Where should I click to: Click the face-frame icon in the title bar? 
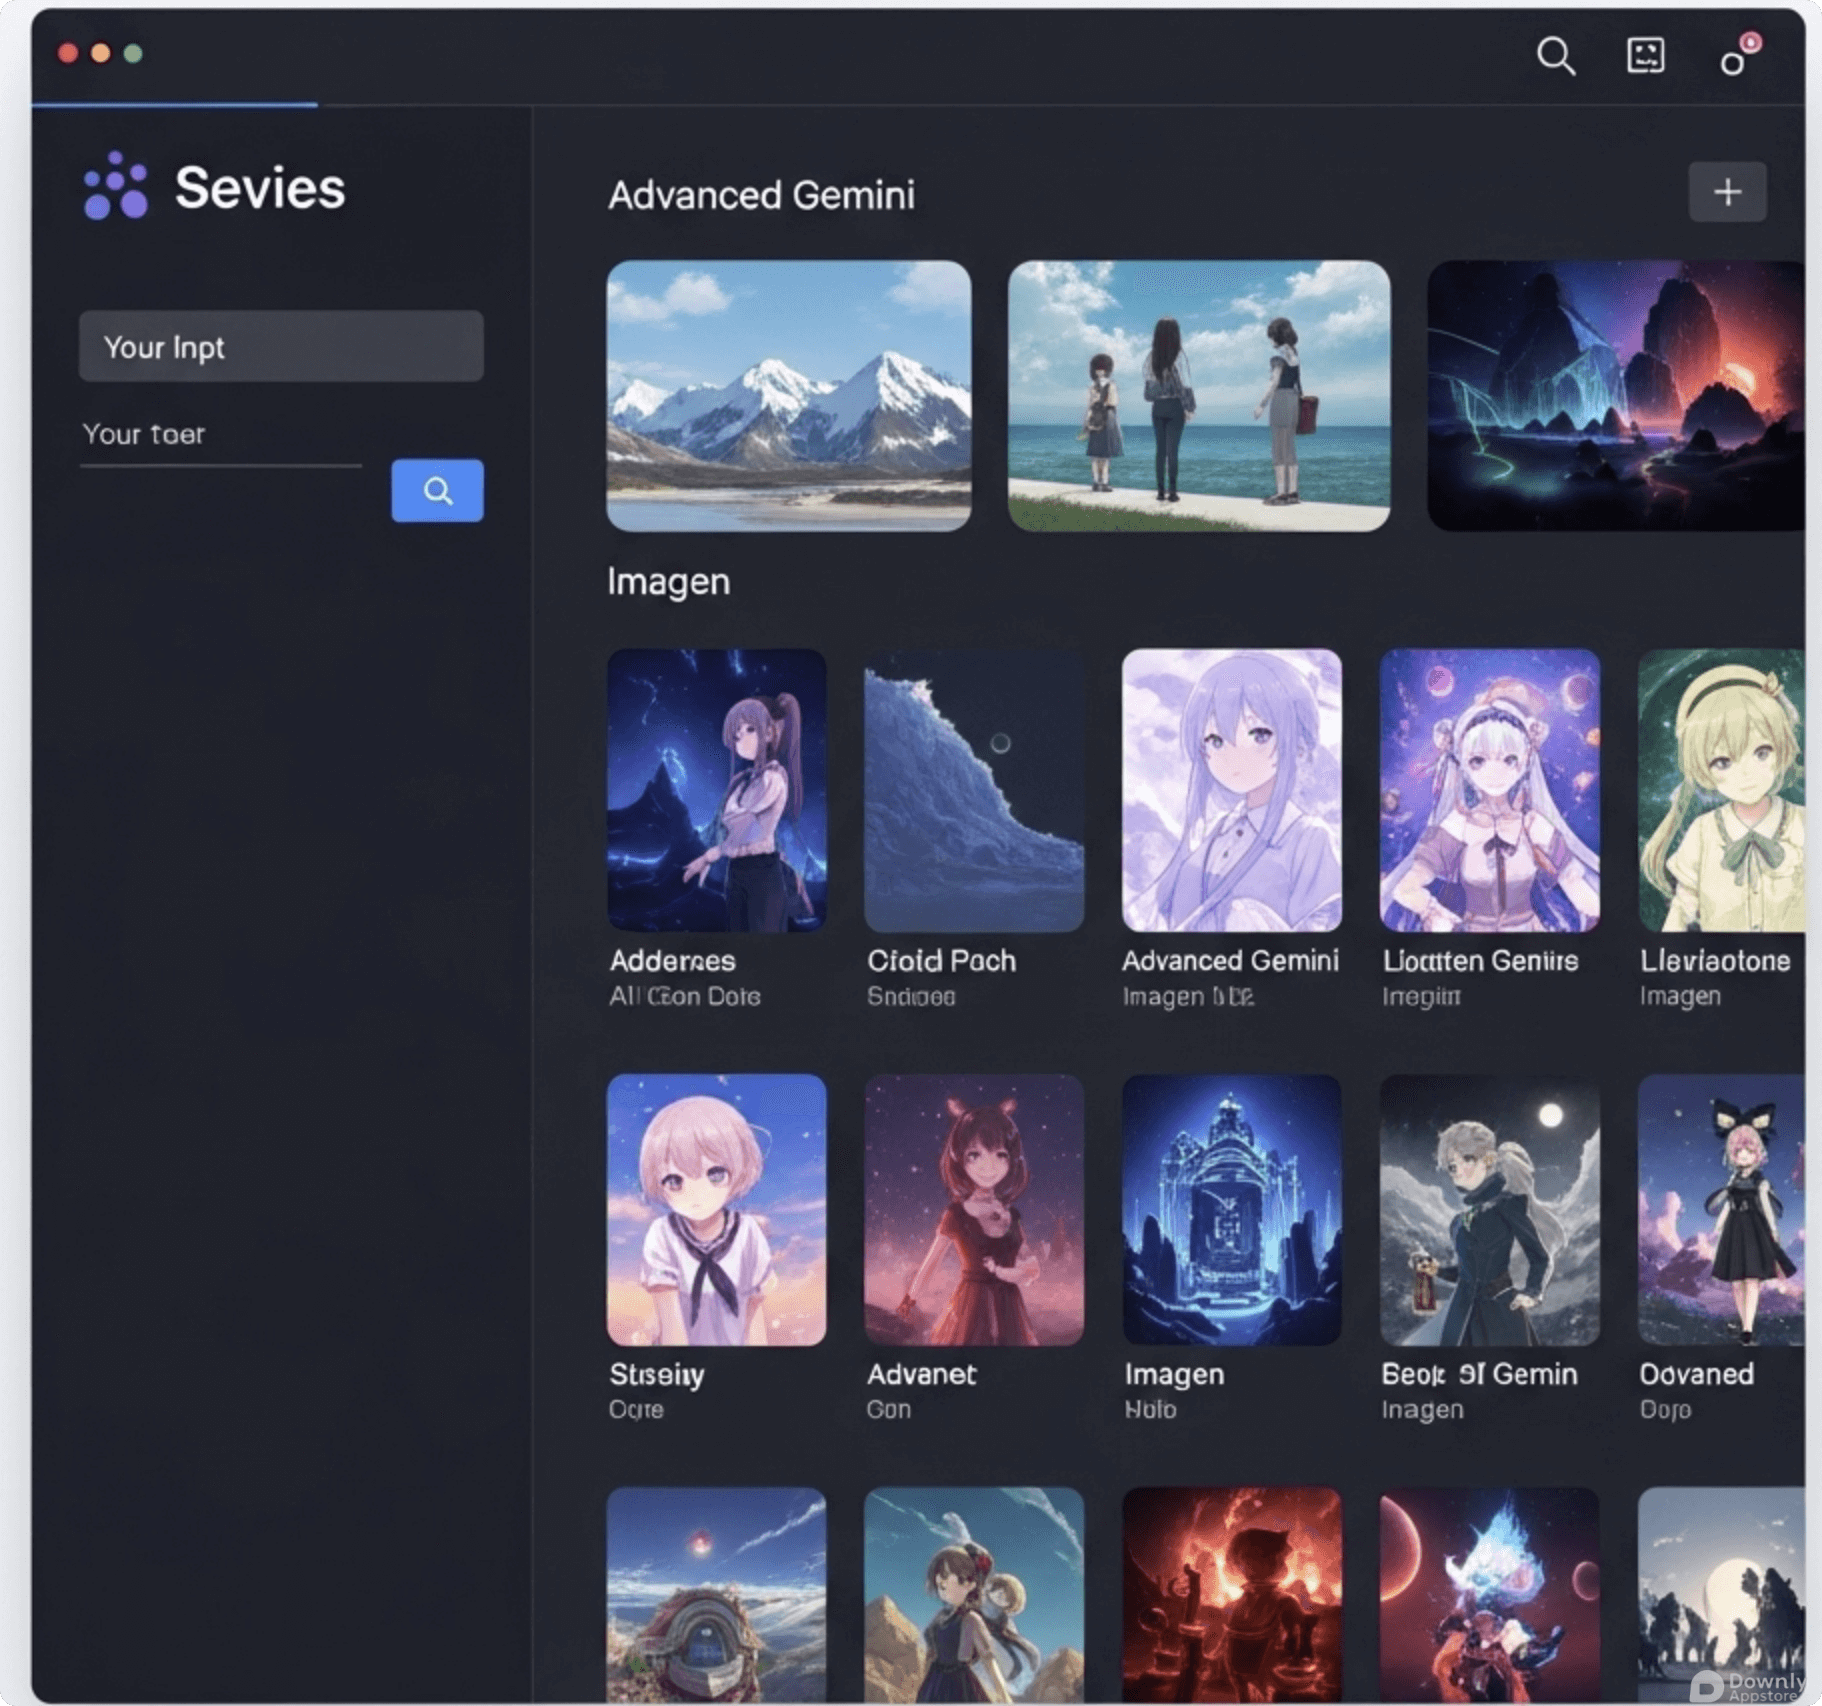pyautogui.click(x=1645, y=55)
